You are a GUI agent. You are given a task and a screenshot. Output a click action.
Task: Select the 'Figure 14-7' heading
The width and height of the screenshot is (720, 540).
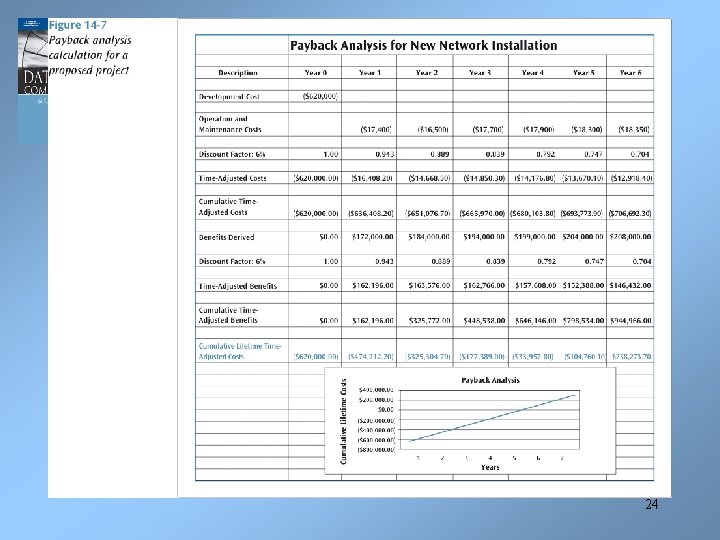[78, 25]
